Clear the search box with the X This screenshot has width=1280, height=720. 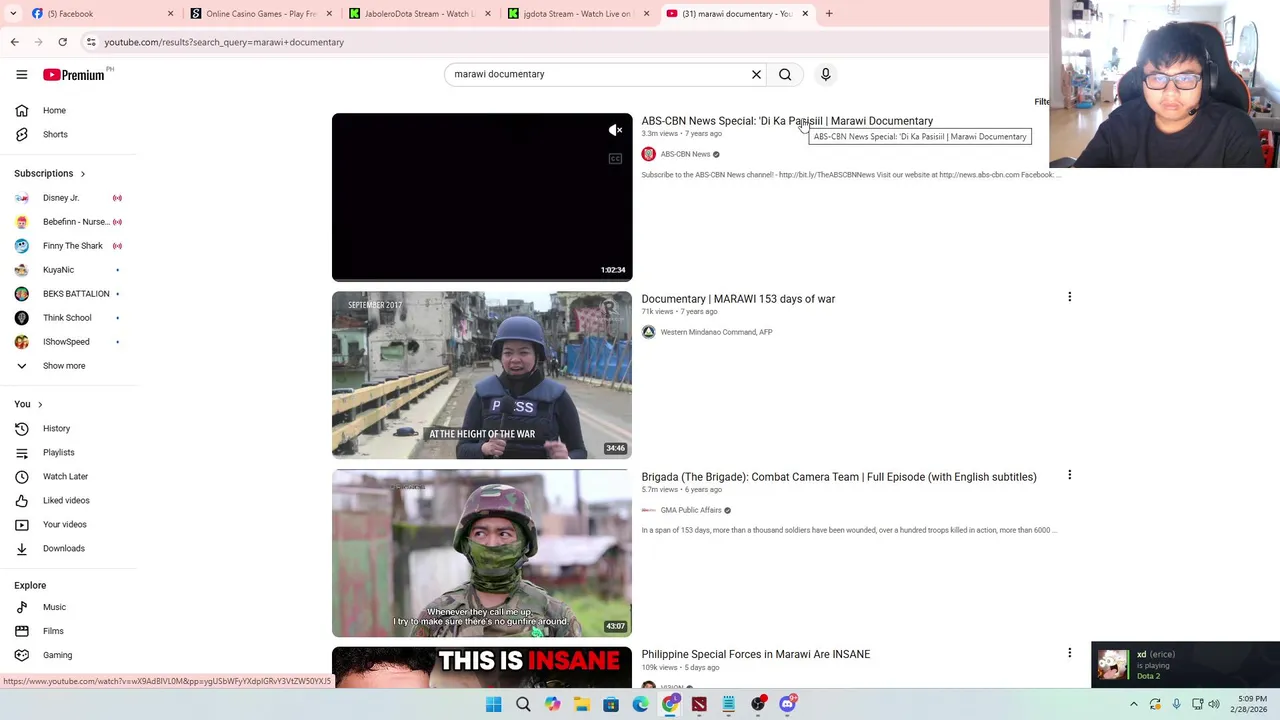click(756, 74)
